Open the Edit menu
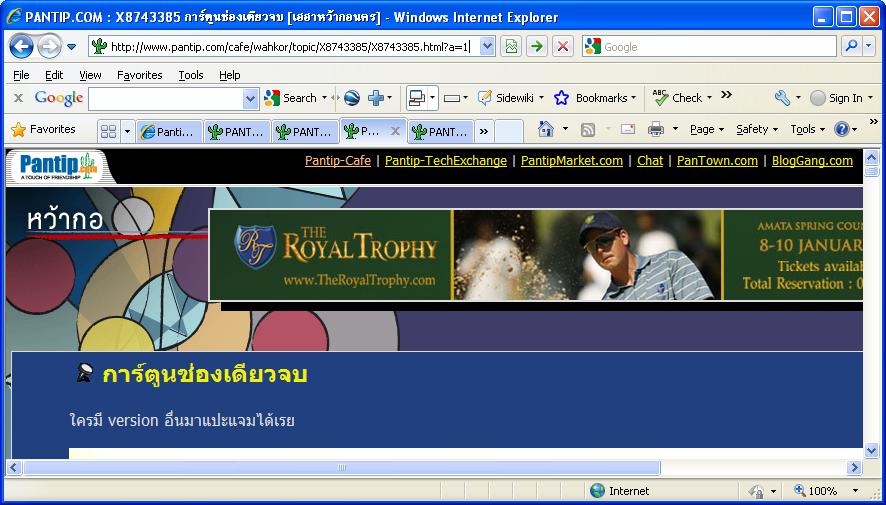This screenshot has height=505, width=886. 54,75
